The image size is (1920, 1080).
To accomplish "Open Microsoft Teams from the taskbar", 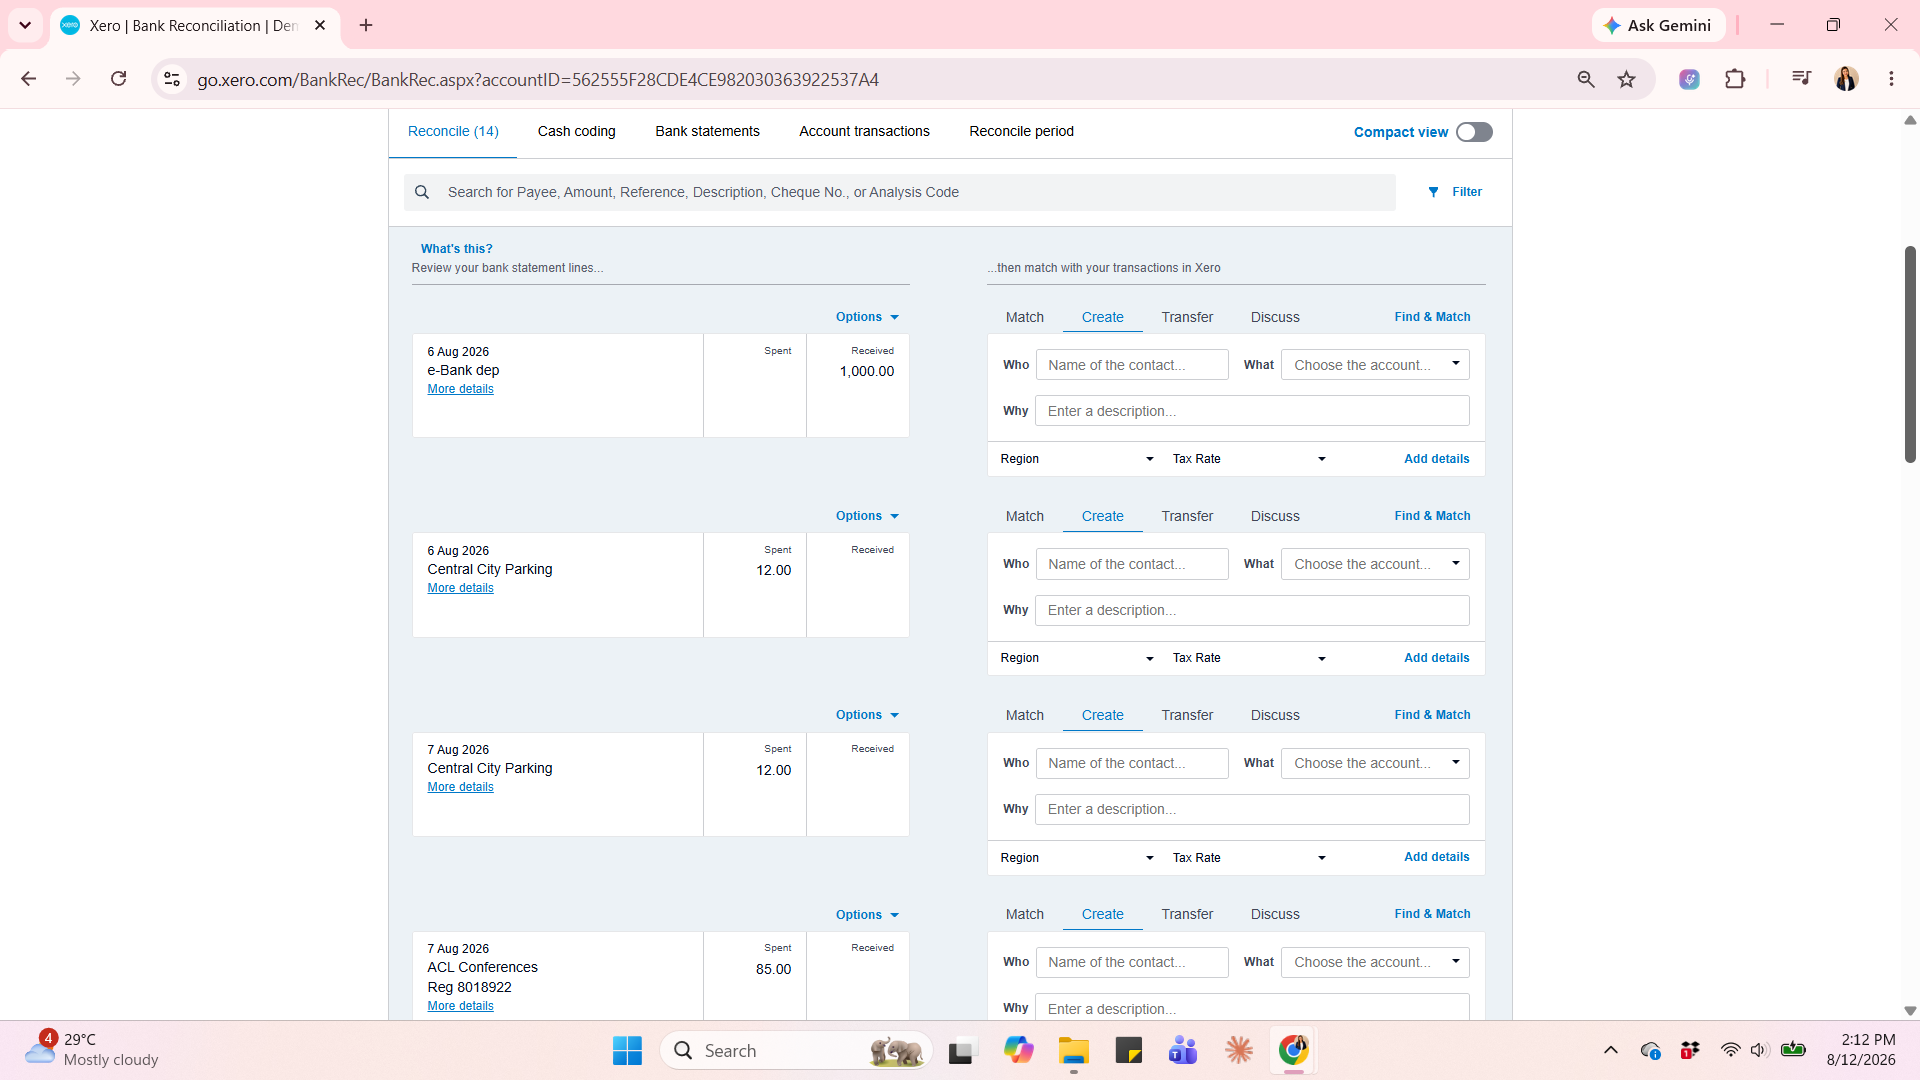I will (1183, 1050).
